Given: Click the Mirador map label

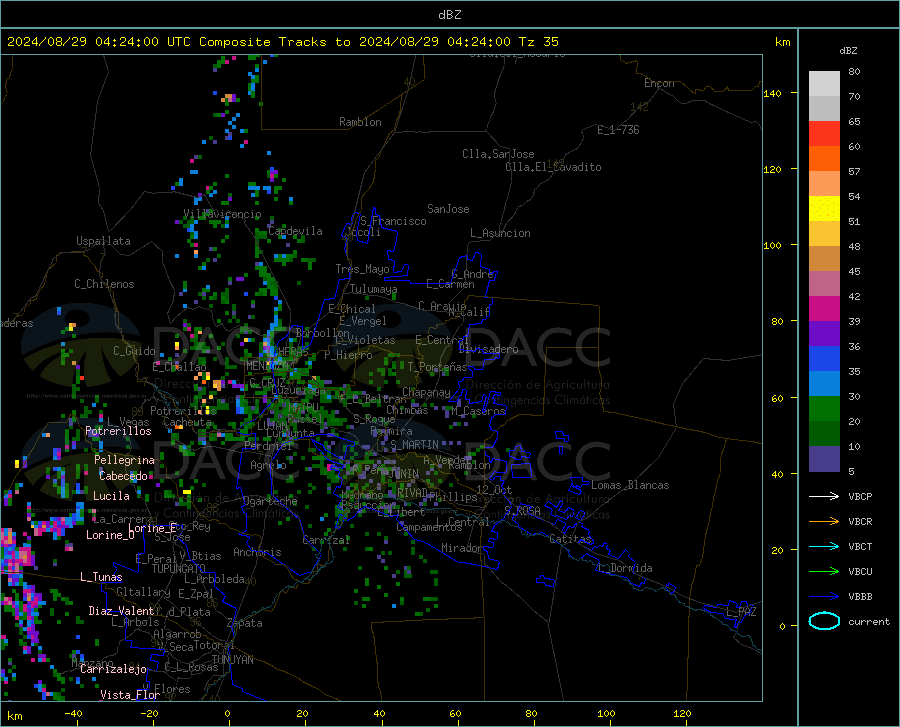Looking at the screenshot, I should pos(461,548).
